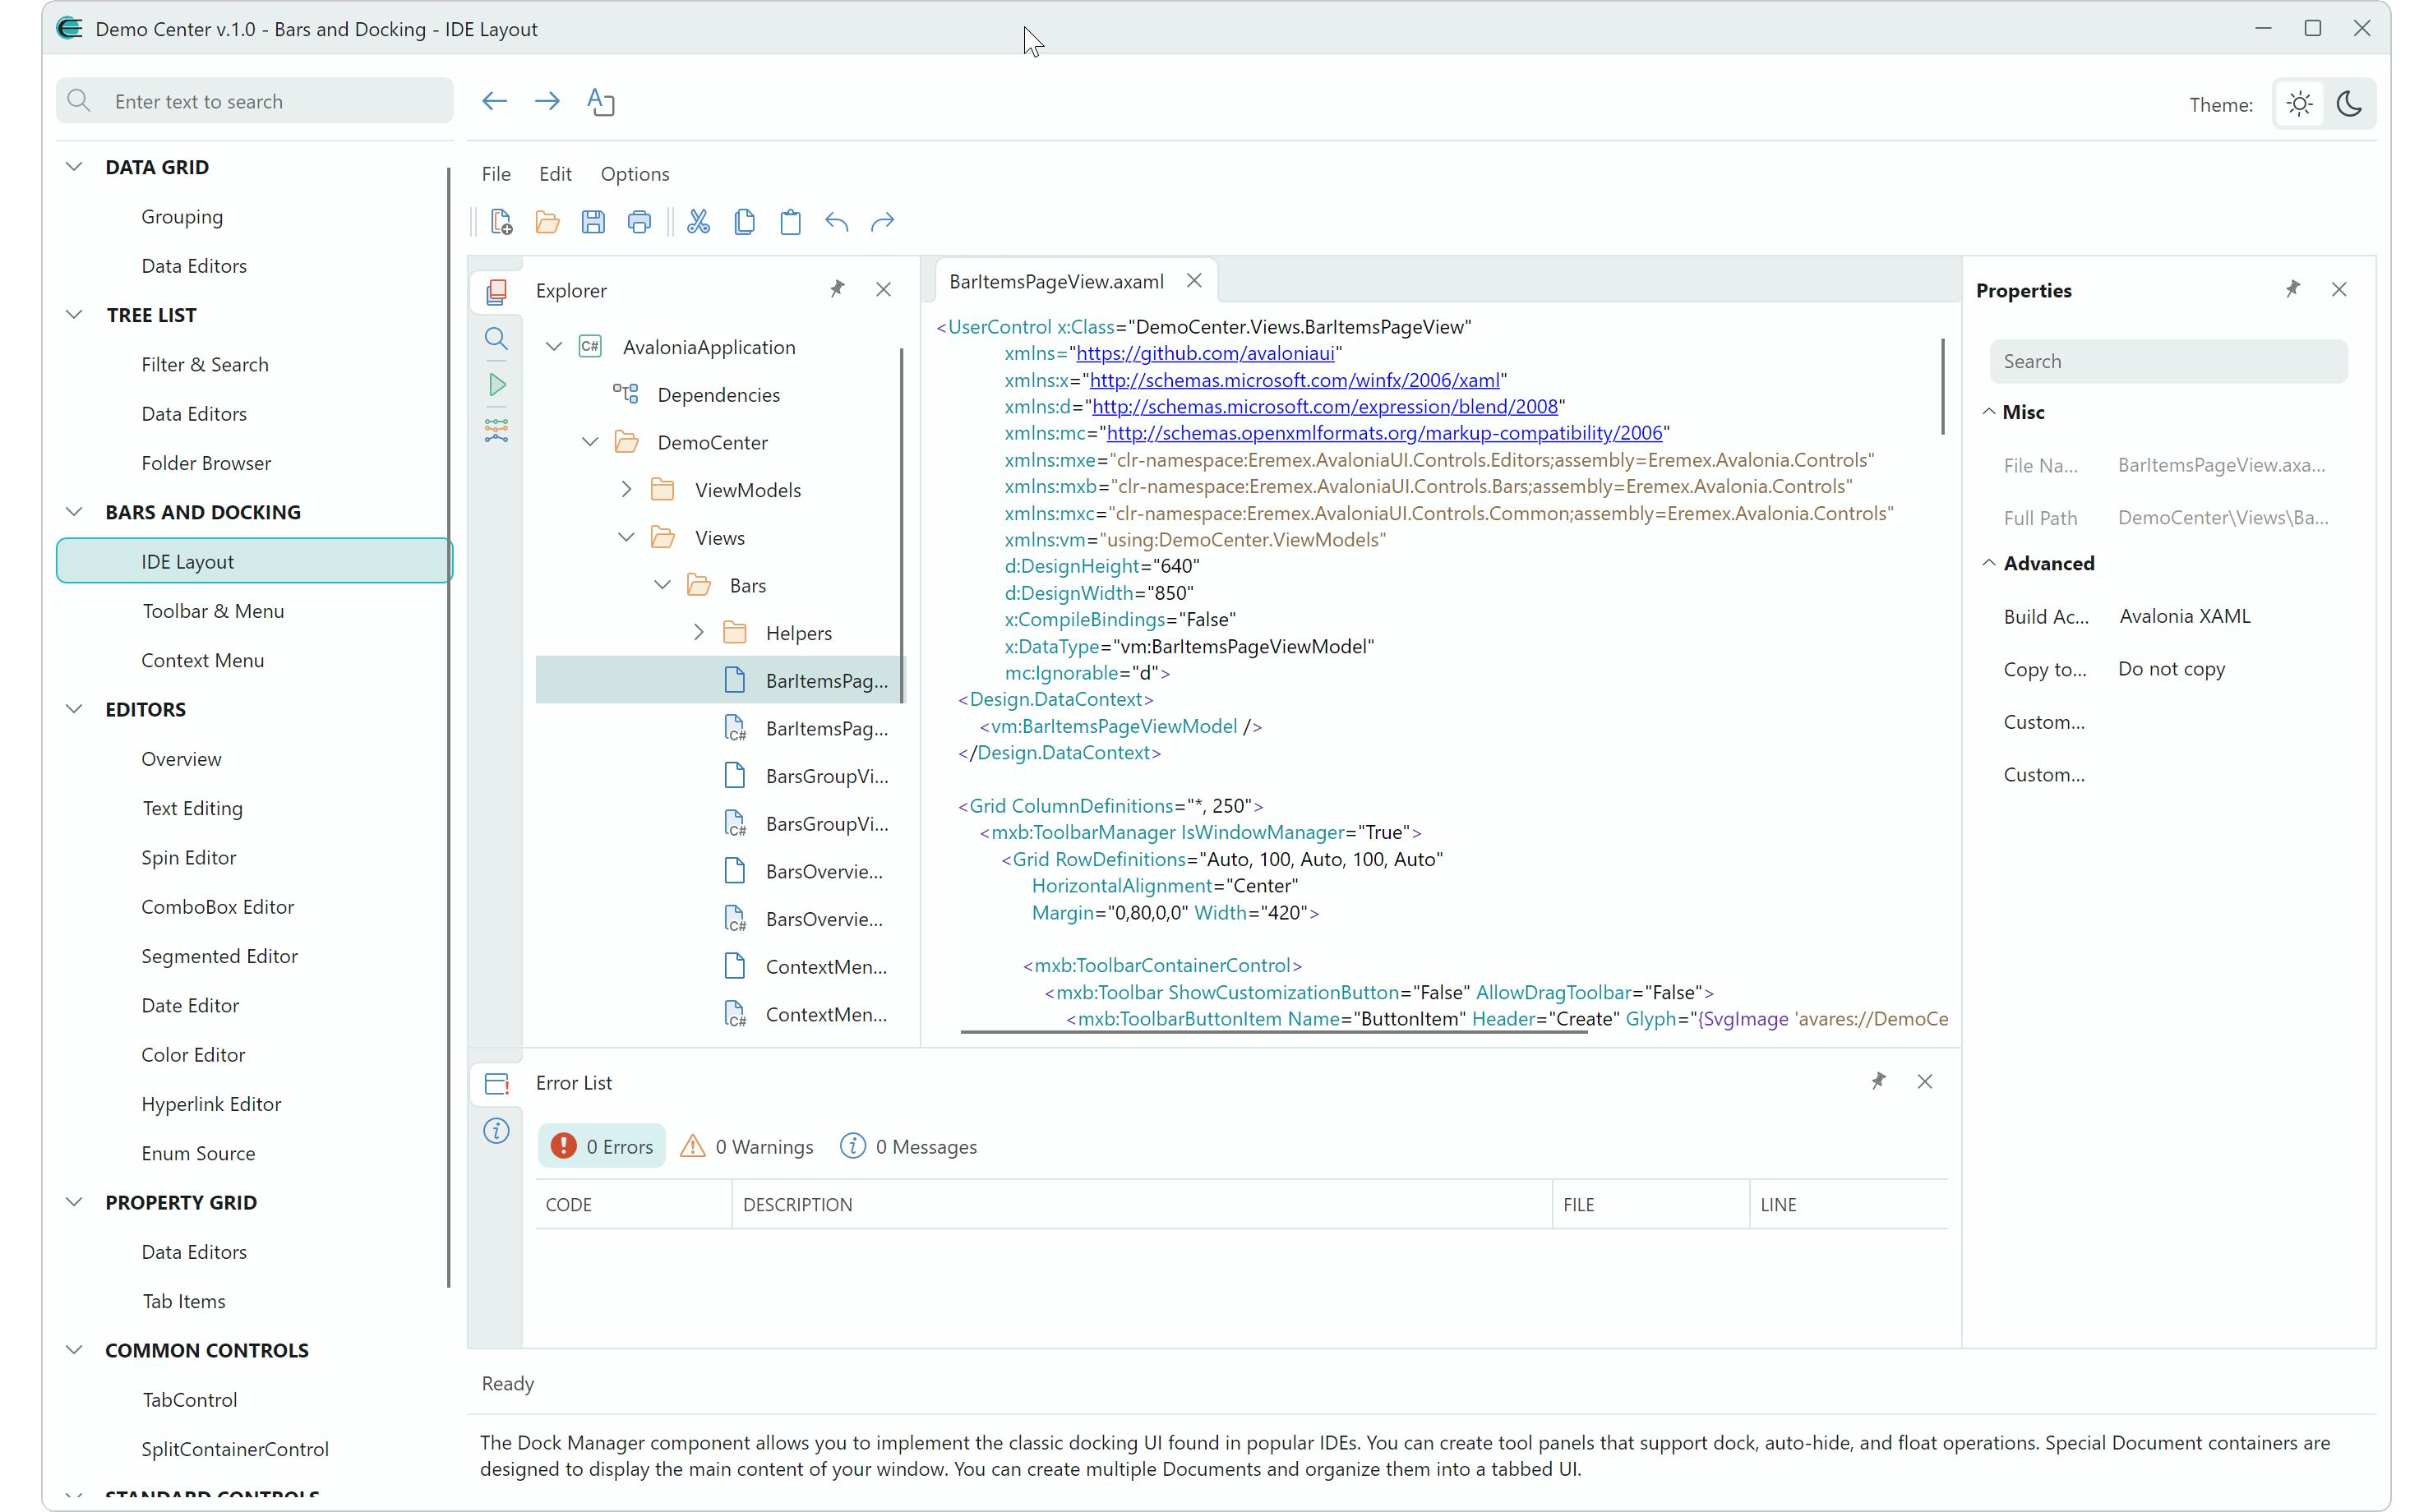Viewport: 2433px width, 1512px height.
Task: Sort by the DESCRIPTION column header
Action: (1141, 1204)
